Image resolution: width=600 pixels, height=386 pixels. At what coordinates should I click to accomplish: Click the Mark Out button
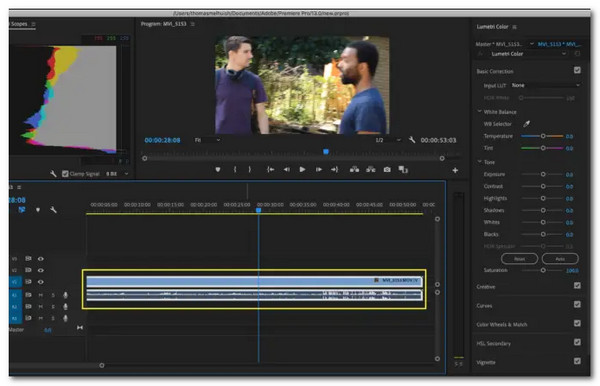pyautogui.click(x=249, y=169)
